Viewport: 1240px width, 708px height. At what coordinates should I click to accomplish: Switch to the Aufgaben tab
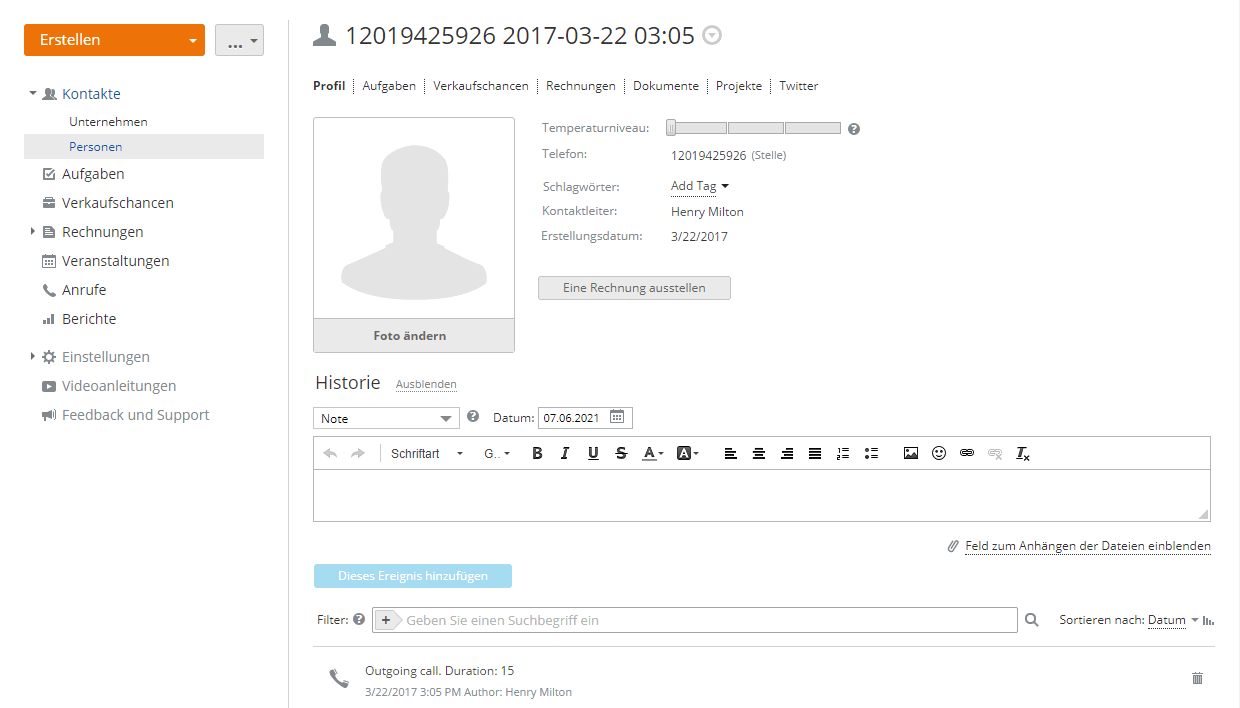point(389,86)
